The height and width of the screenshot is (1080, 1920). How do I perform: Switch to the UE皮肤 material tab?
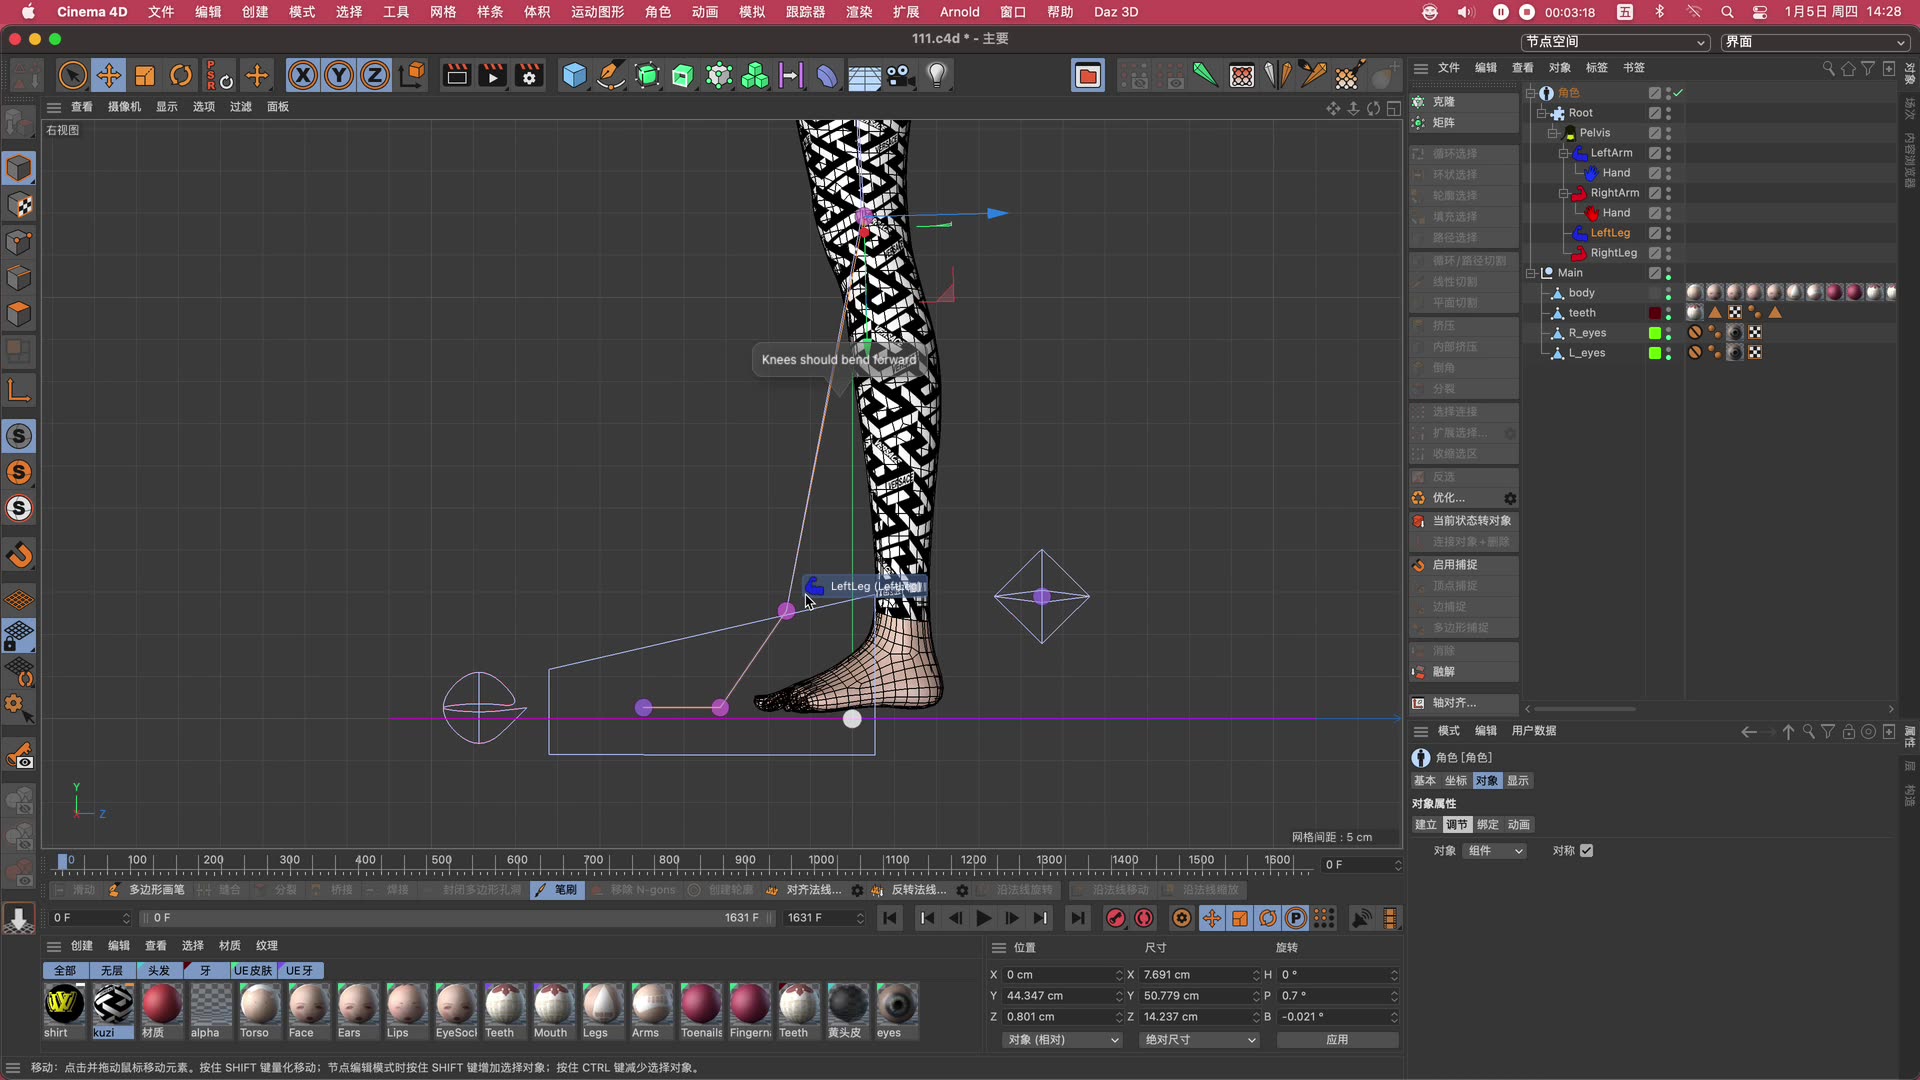pyautogui.click(x=252, y=970)
